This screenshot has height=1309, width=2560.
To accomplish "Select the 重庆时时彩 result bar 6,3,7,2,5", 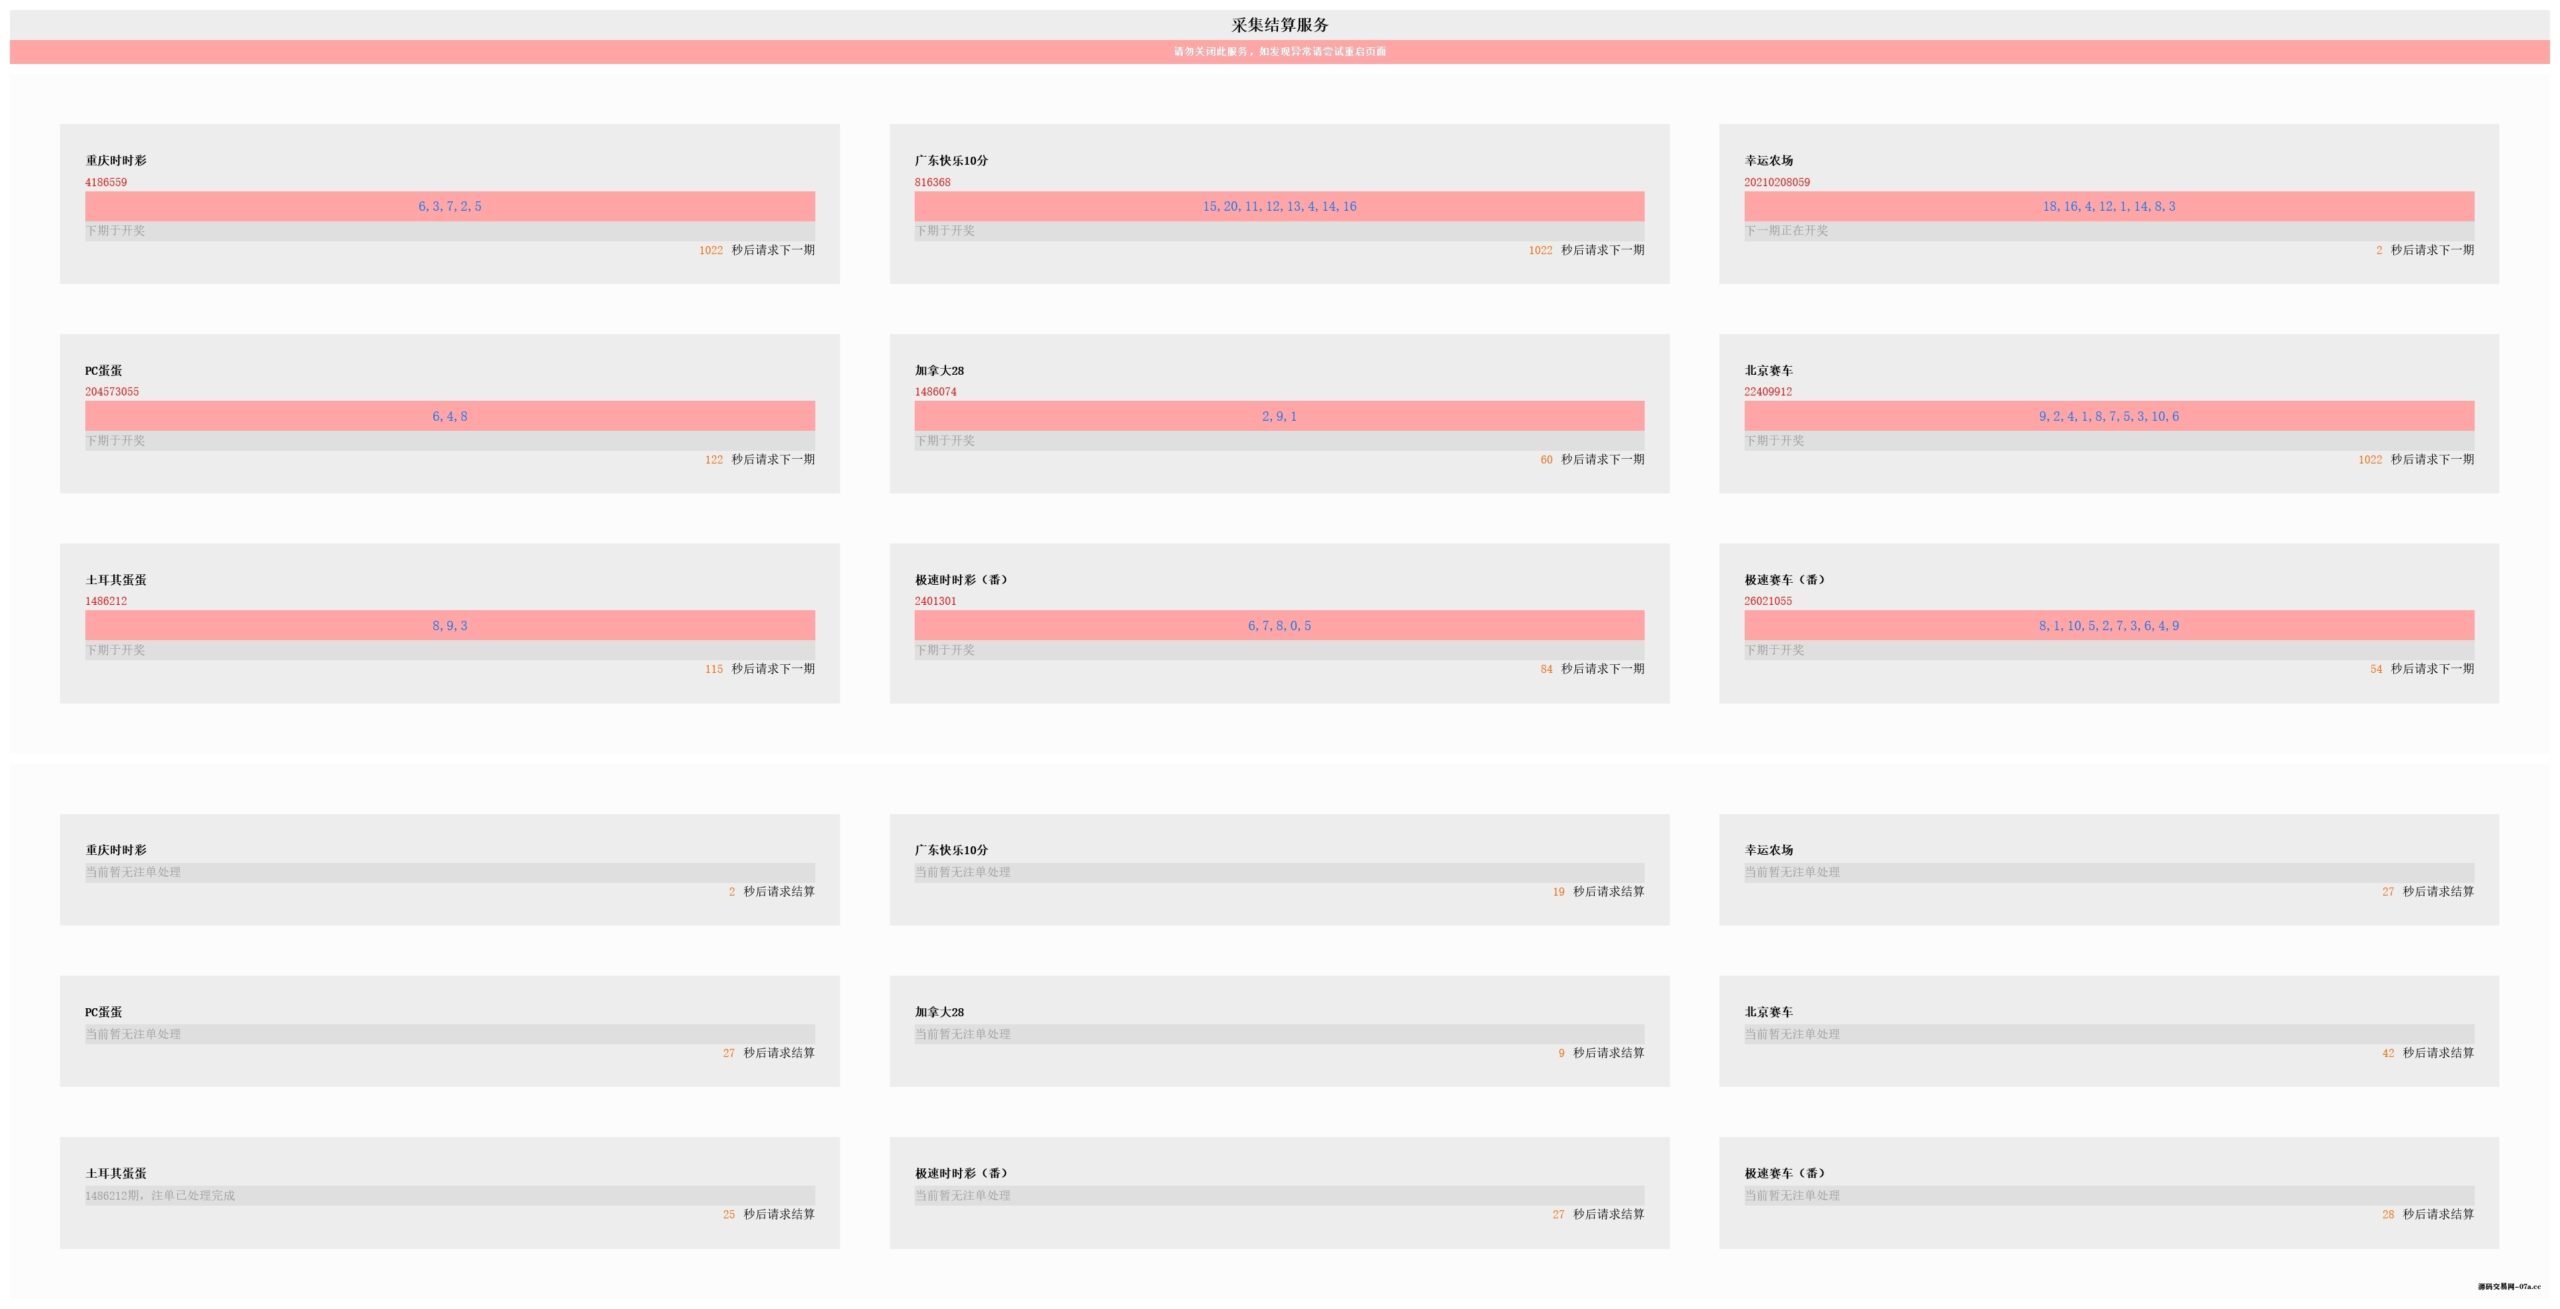I will point(449,206).
